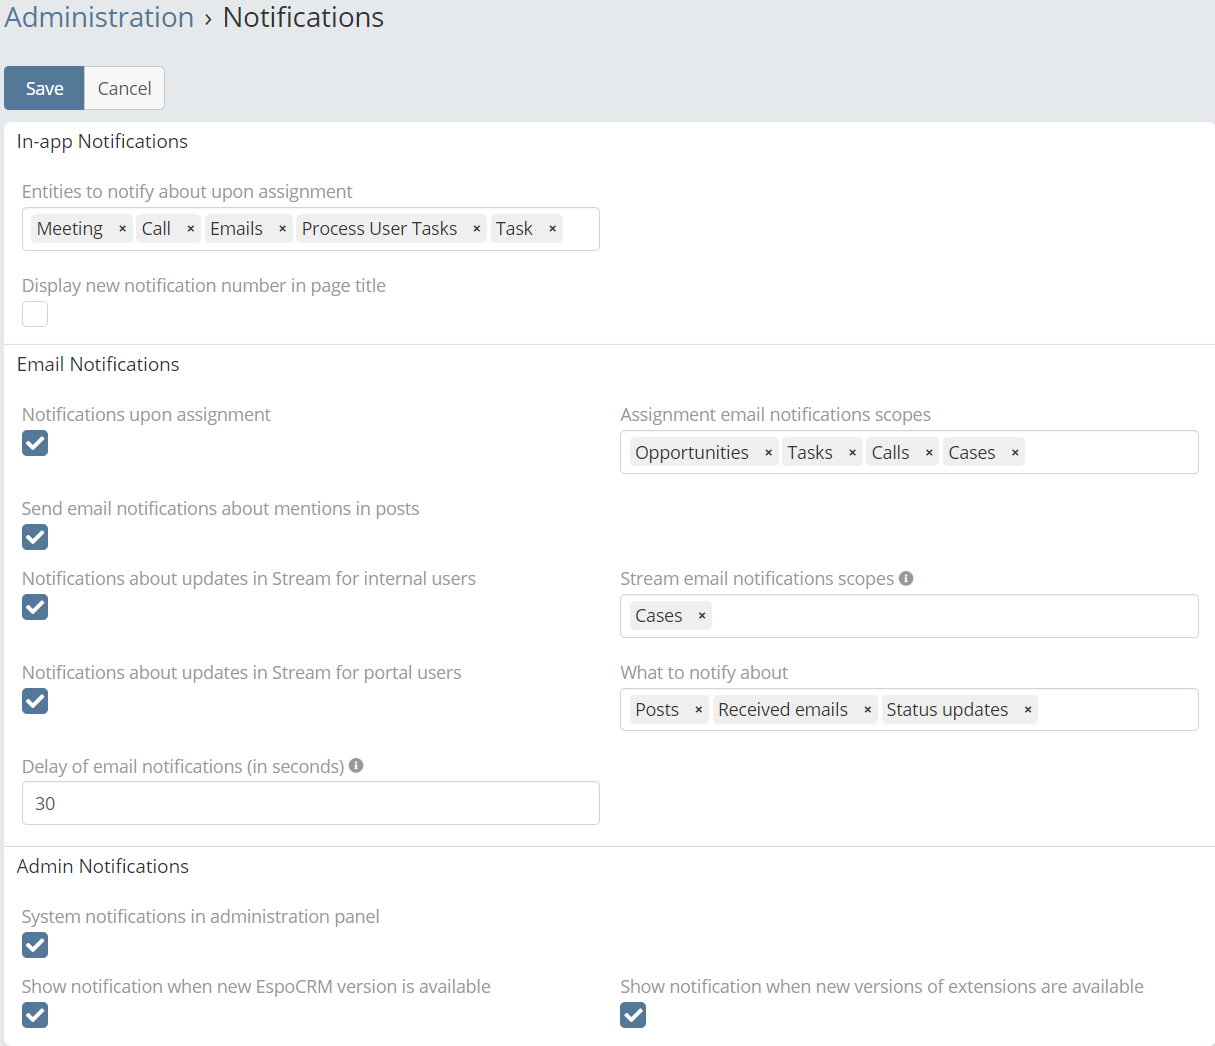Viewport: 1215px width, 1046px height.
Task: Enable display of notification number in page title
Action: 35,314
